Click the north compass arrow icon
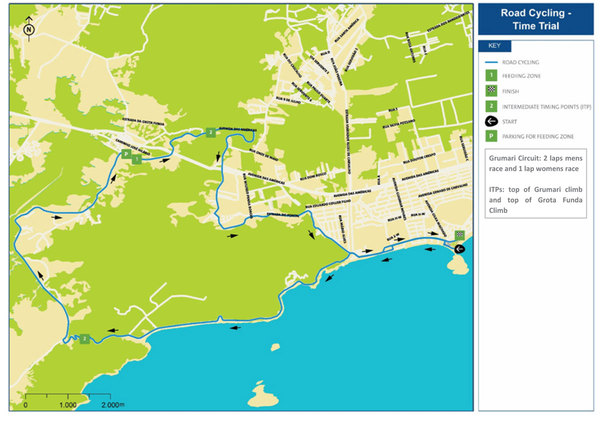Screen dimensions: 600x421 (28, 29)
